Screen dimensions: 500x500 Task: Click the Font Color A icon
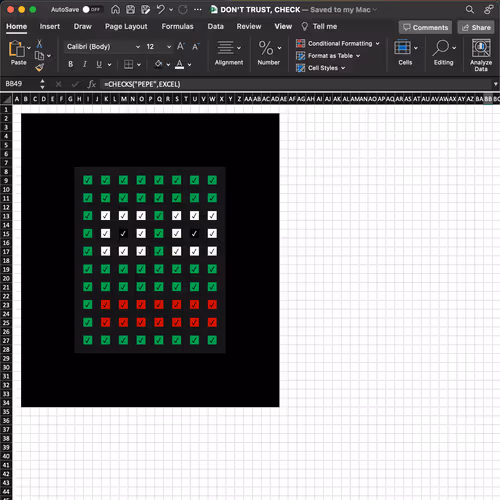180,64
